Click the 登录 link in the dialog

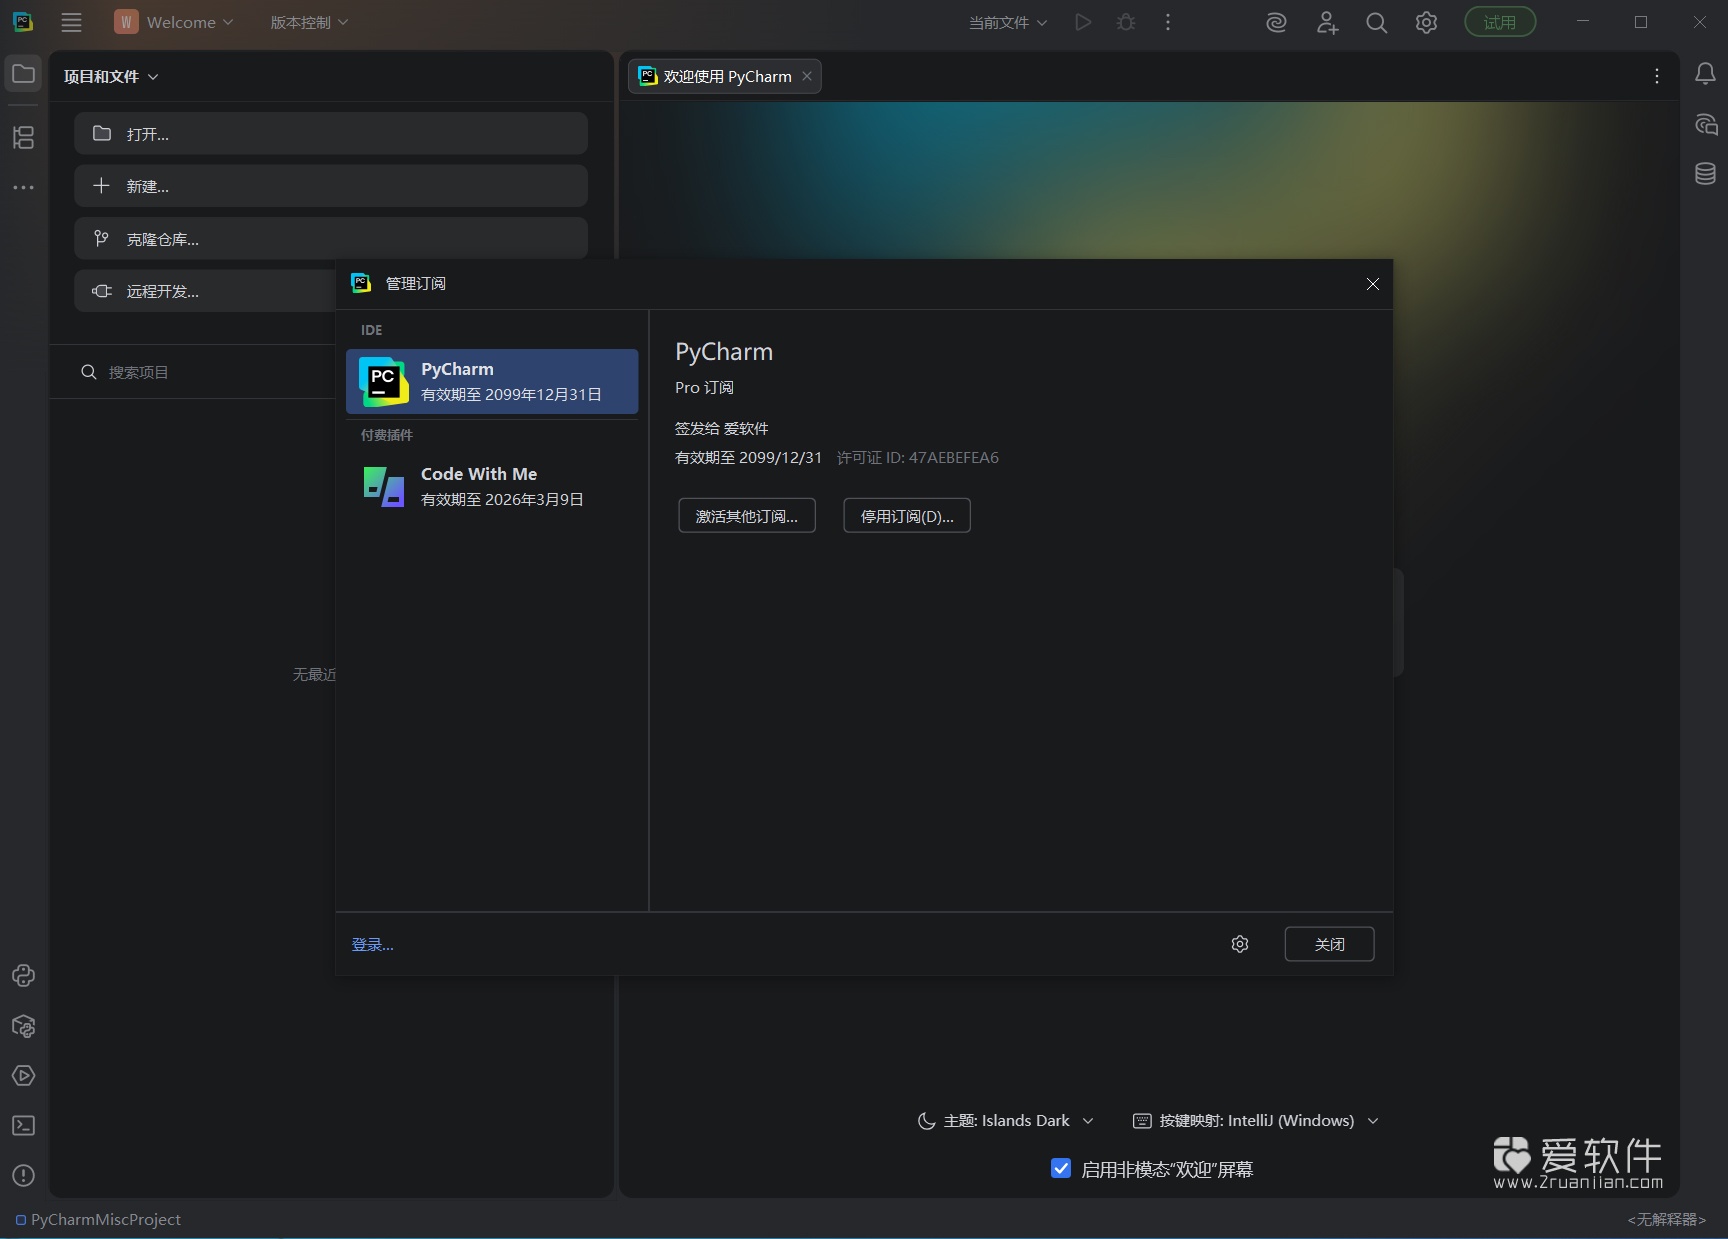[372, 944]
